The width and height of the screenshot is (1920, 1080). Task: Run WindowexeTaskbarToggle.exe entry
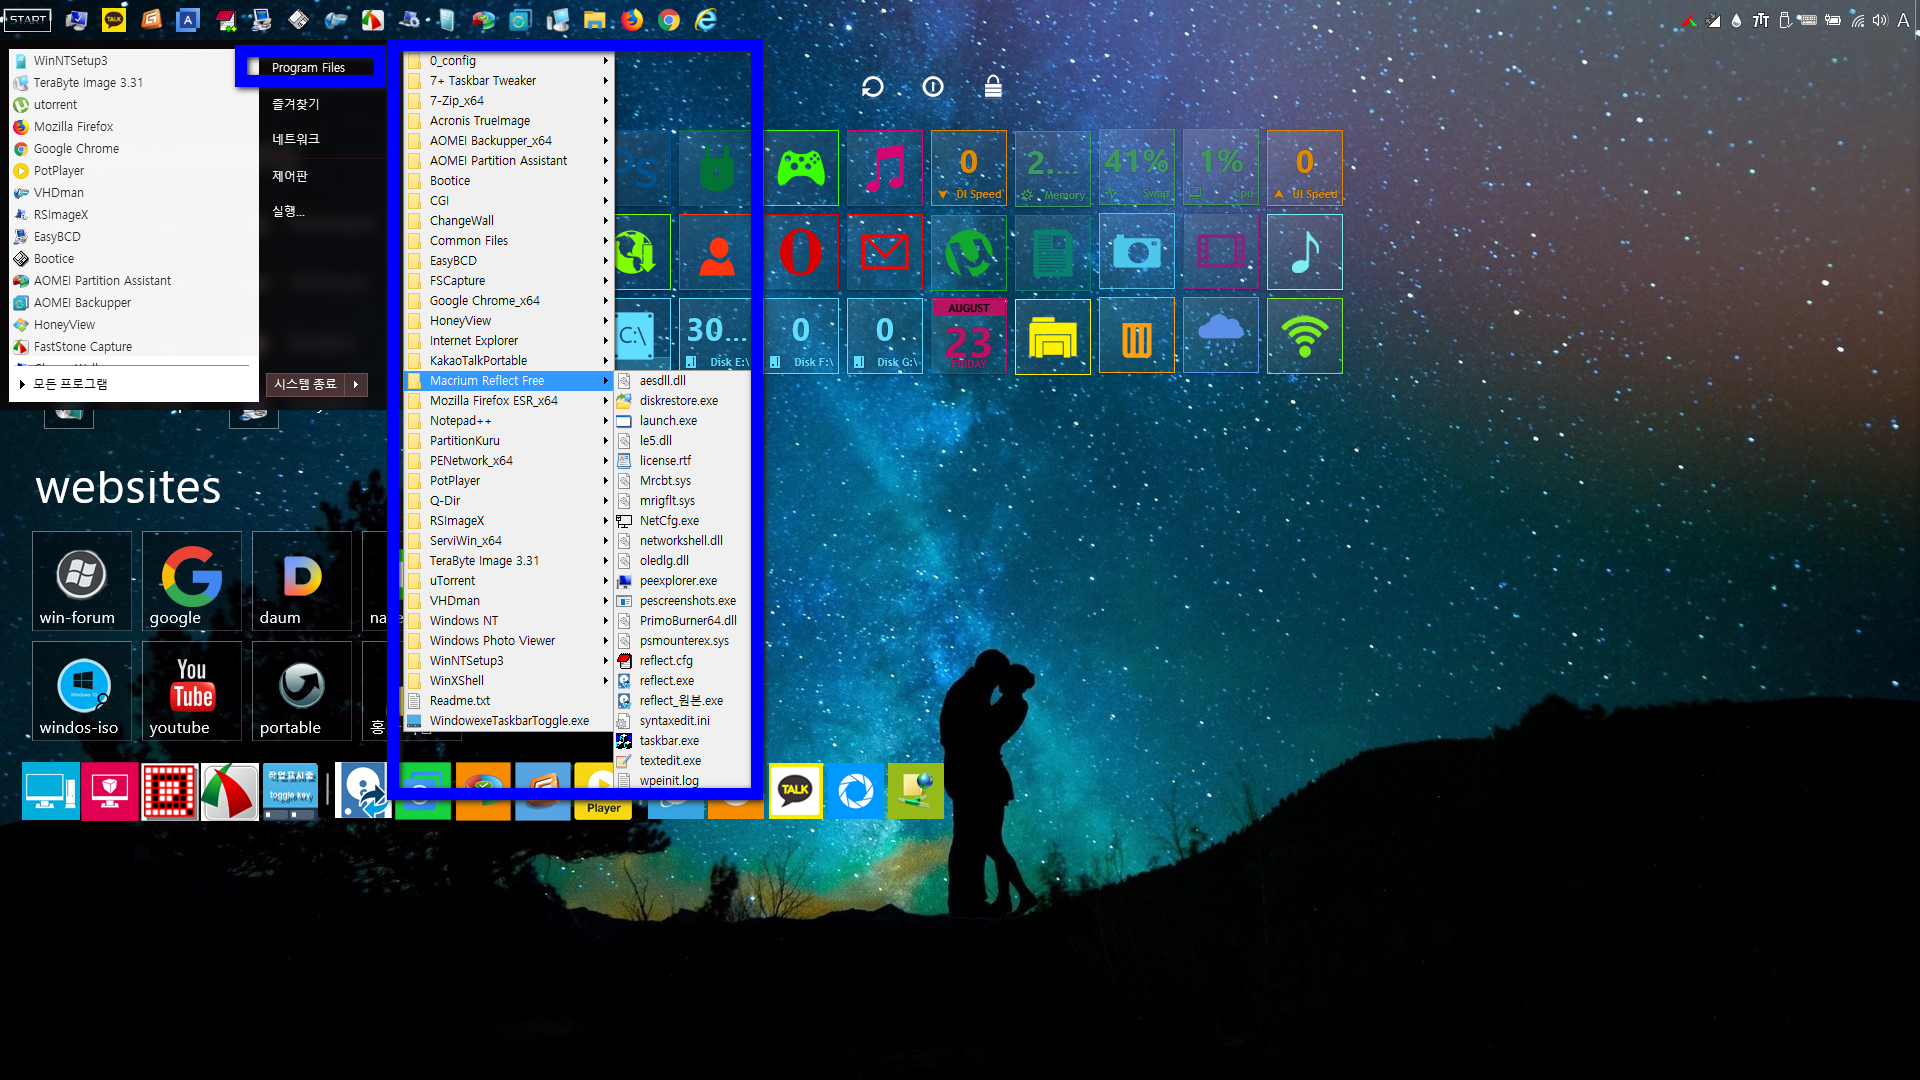tap(508, 721)
